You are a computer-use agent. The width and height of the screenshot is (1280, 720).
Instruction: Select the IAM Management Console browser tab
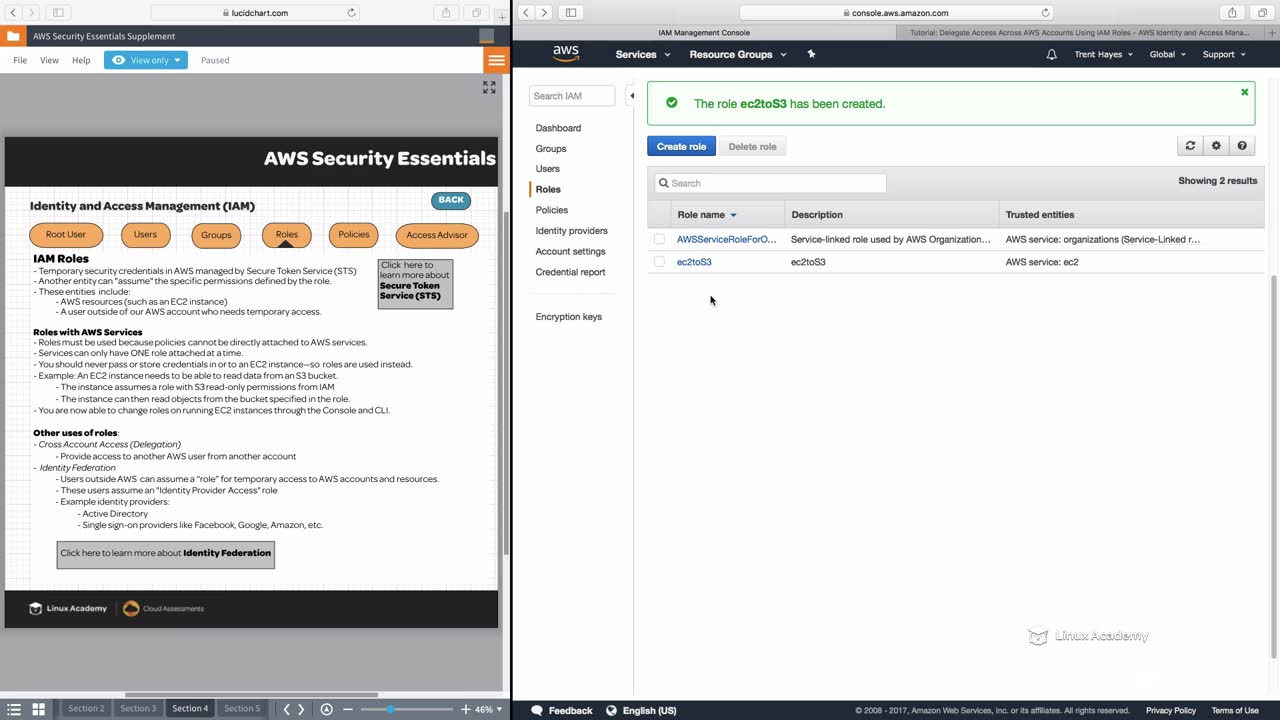point(704,33)
